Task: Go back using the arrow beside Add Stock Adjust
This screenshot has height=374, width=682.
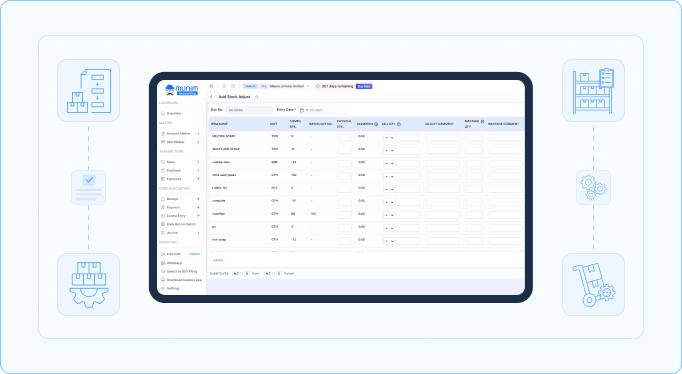Action: [211, 97]
